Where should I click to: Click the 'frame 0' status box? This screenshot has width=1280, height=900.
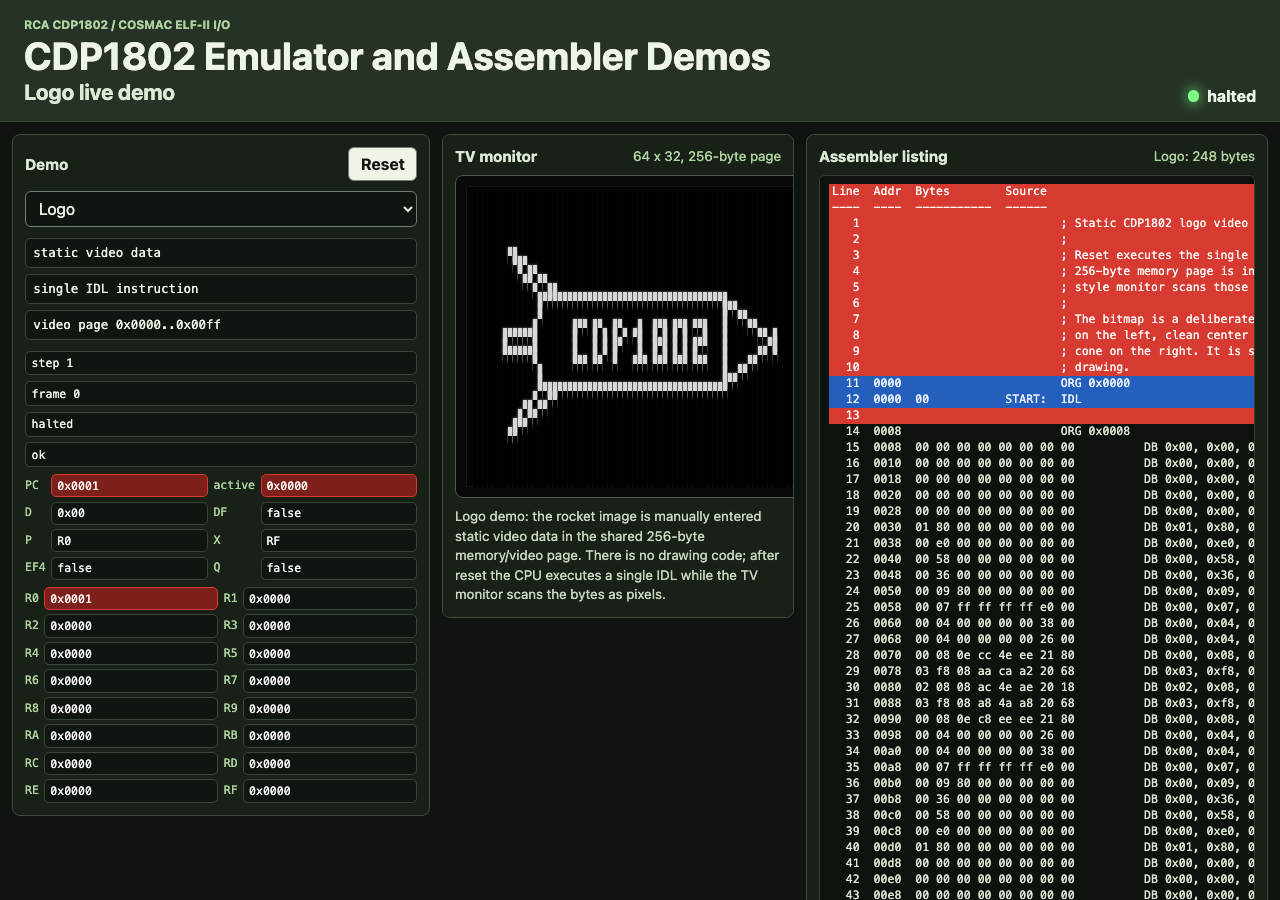click(x=221, y=394)
